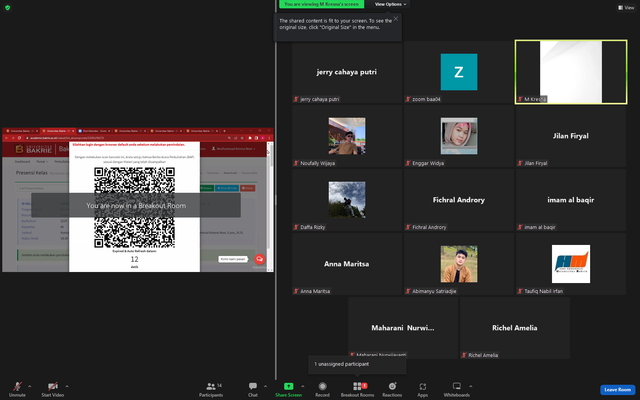
Task: Select Enggar Widya profile picture
Action: [459, 136]
